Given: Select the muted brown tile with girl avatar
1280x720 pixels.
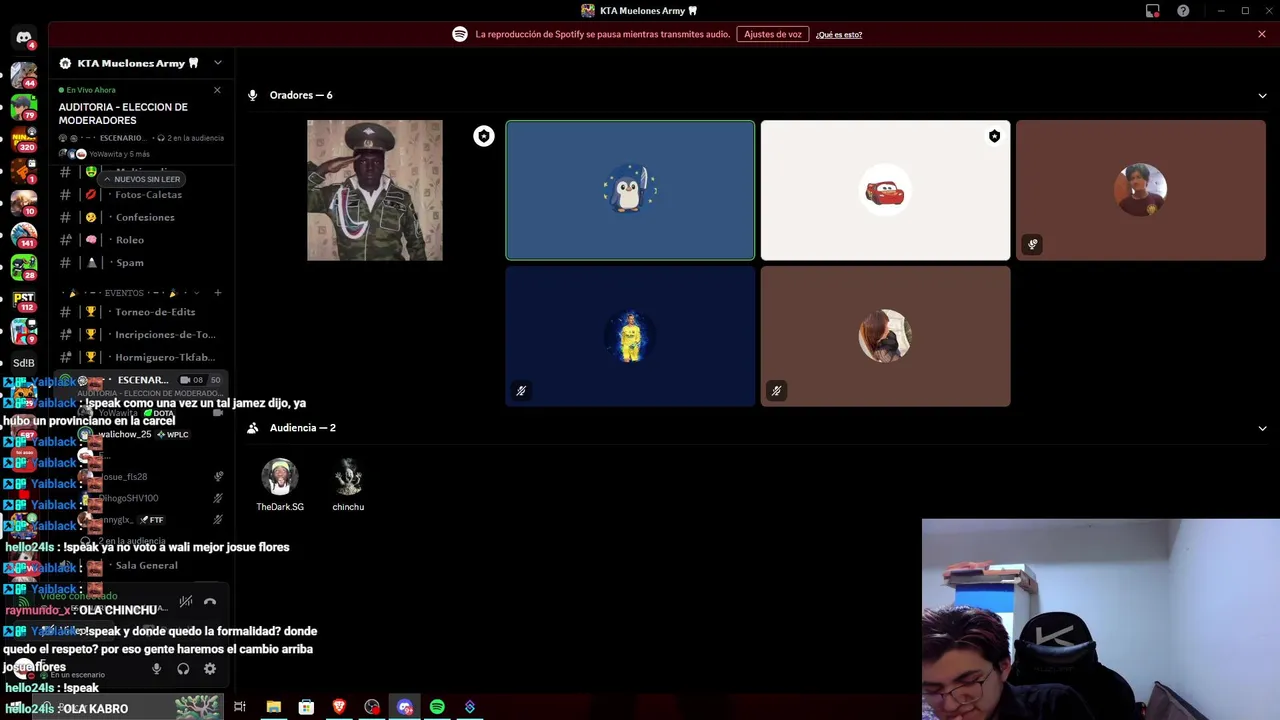Looking at the screenshot, I should coord(885,336).
